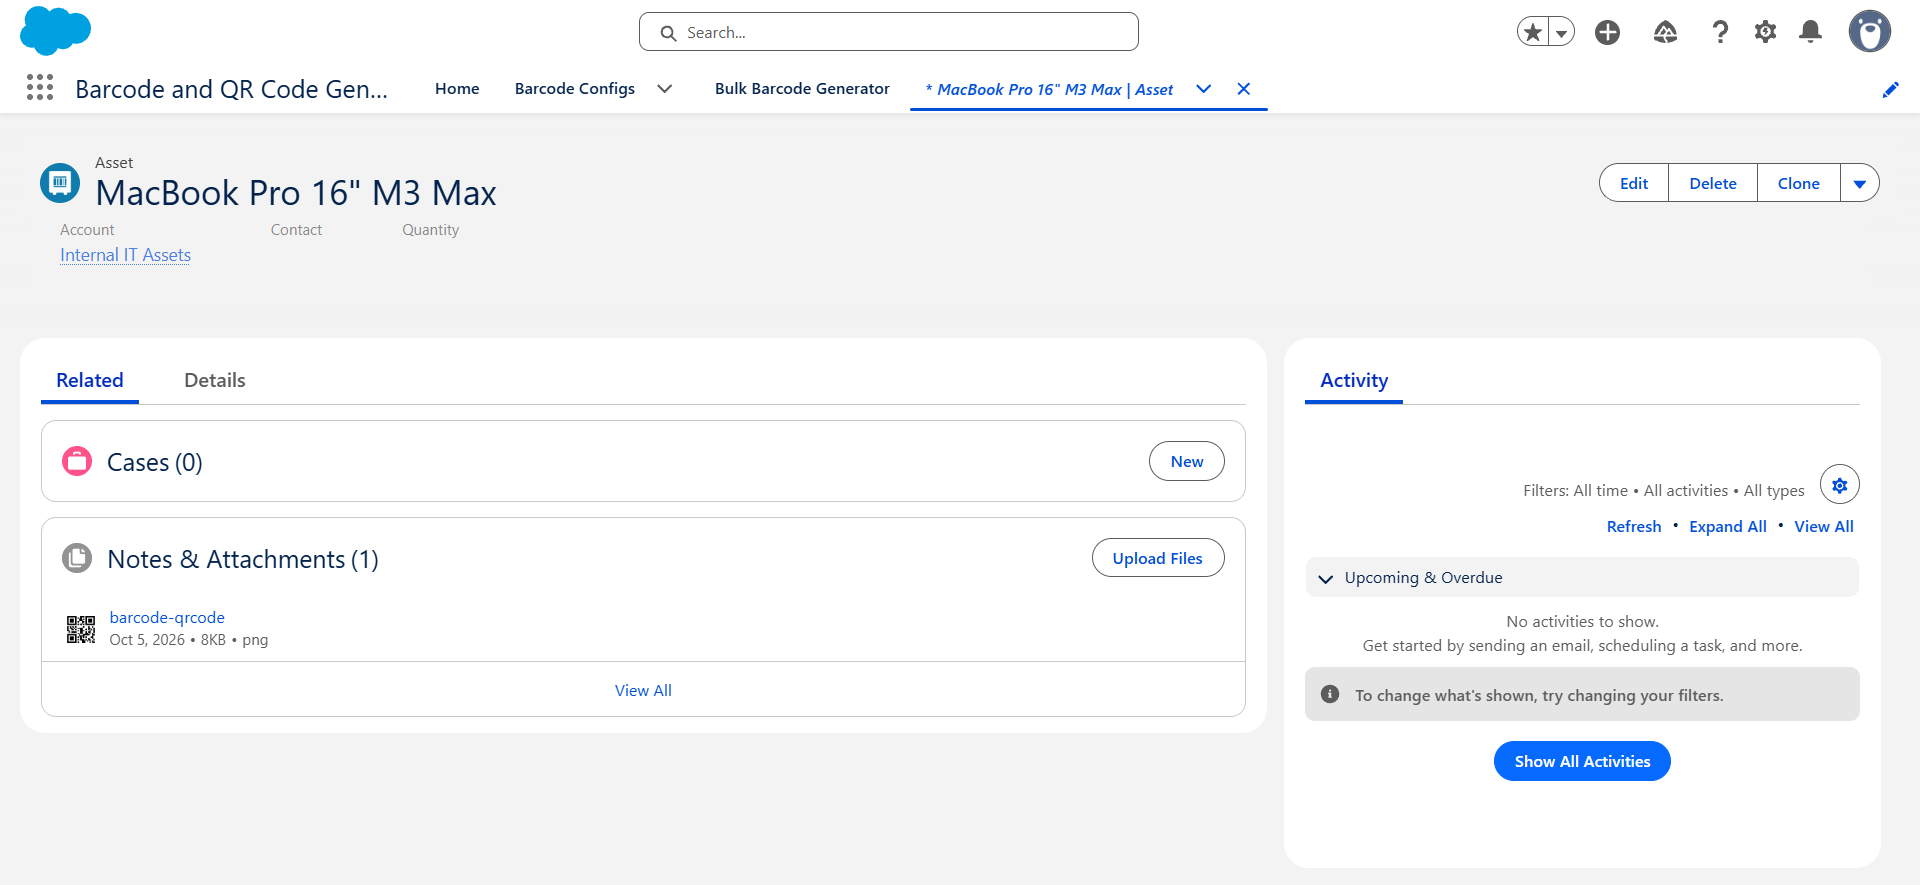This screenshot has width=1920, height=885.
Task: Click Expand All in the activity timeline
Action: tap(1728, 526)
